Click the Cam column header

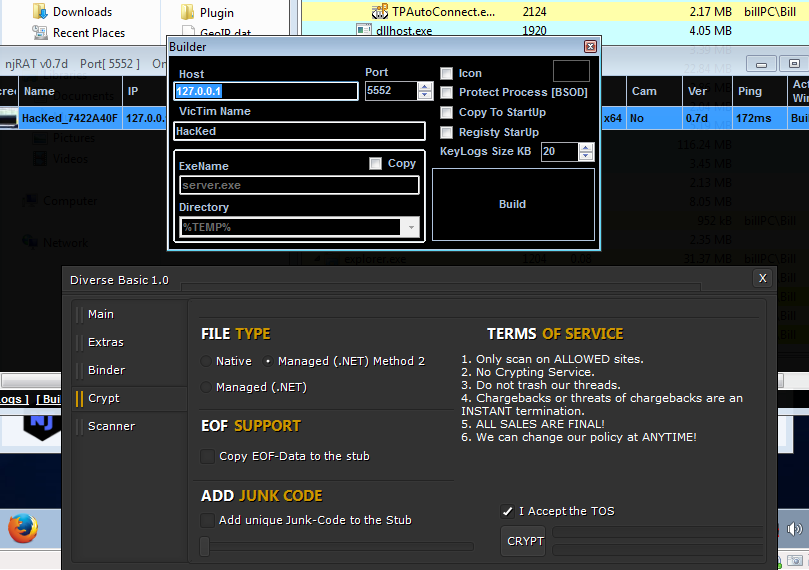pyautogui.click(x=653, y=91)
